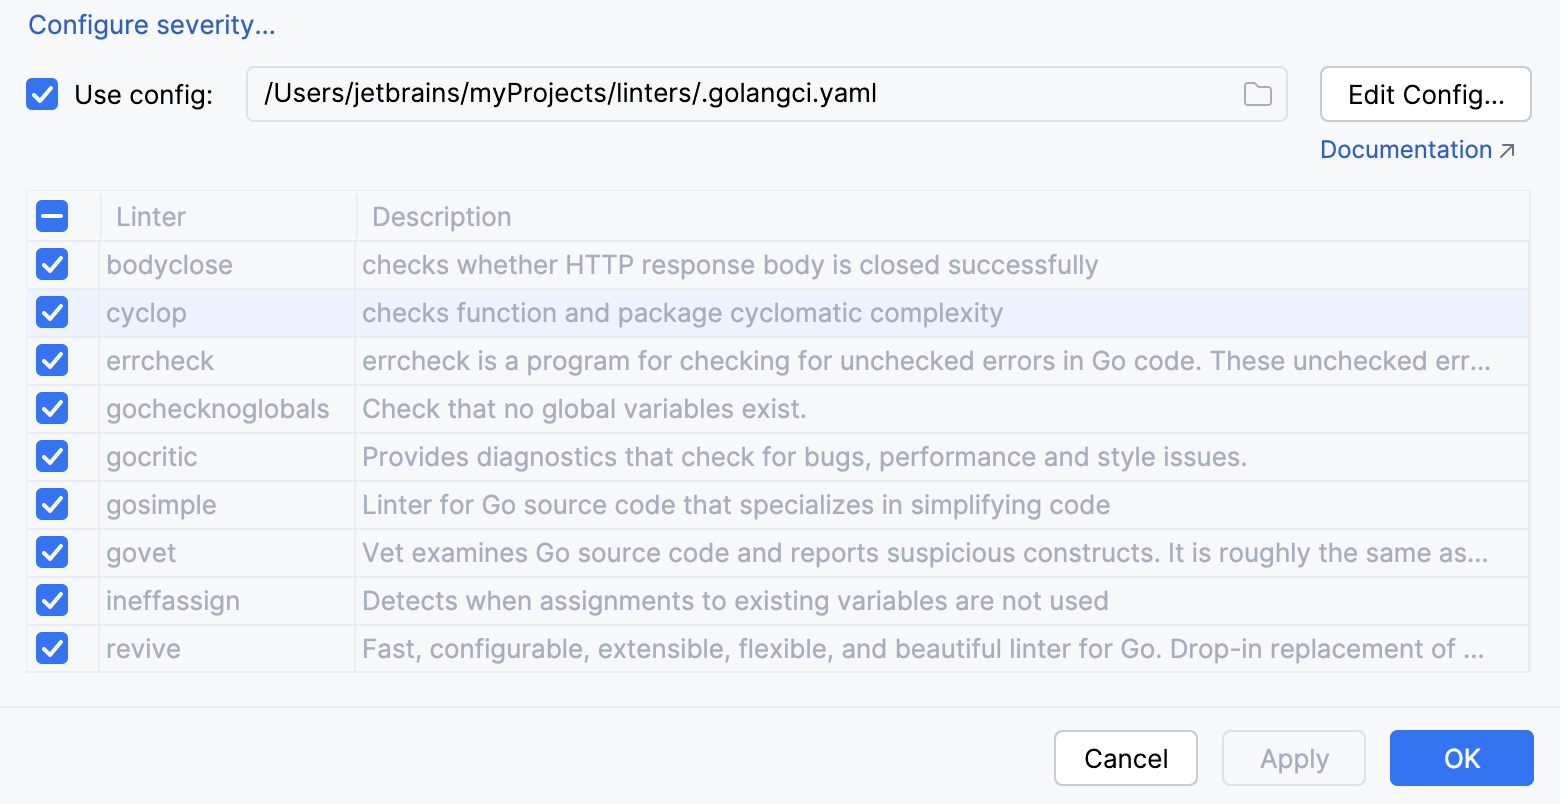Uncheck the bodyclose linter

(x=52, y=264)
